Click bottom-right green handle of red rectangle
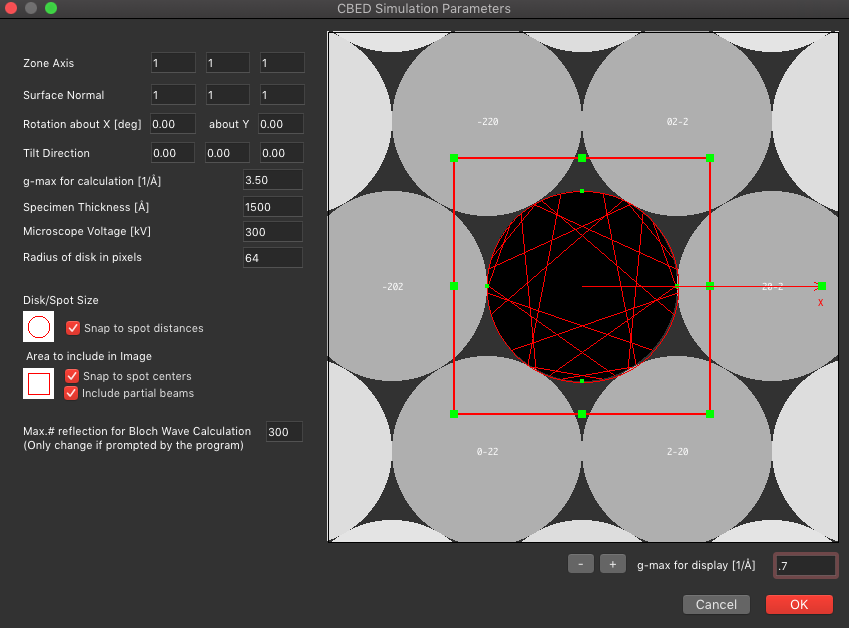 tap(710, 414)
